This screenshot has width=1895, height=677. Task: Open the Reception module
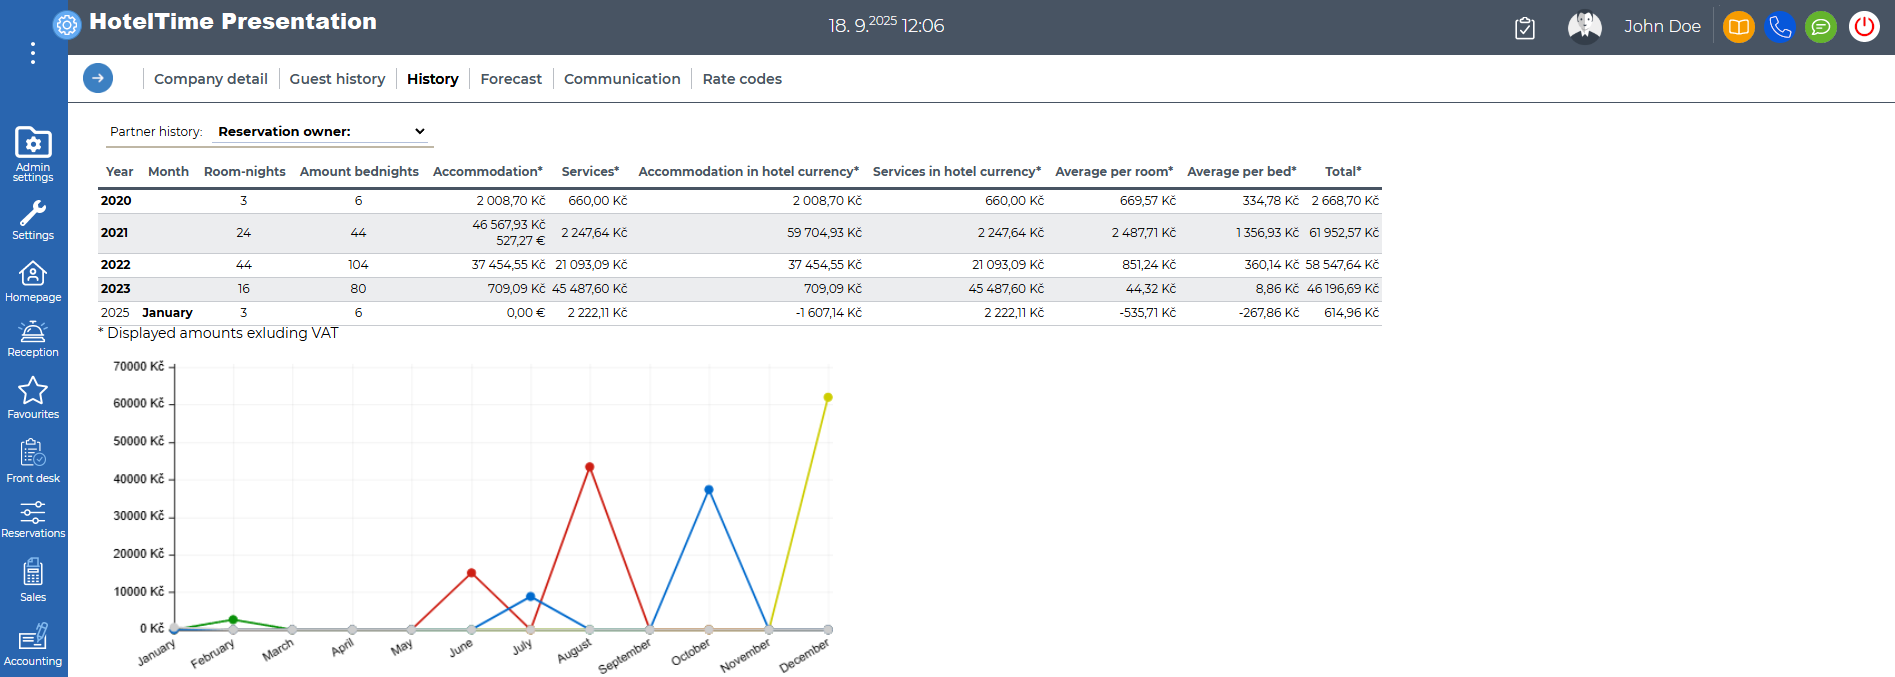click(33, 338)
